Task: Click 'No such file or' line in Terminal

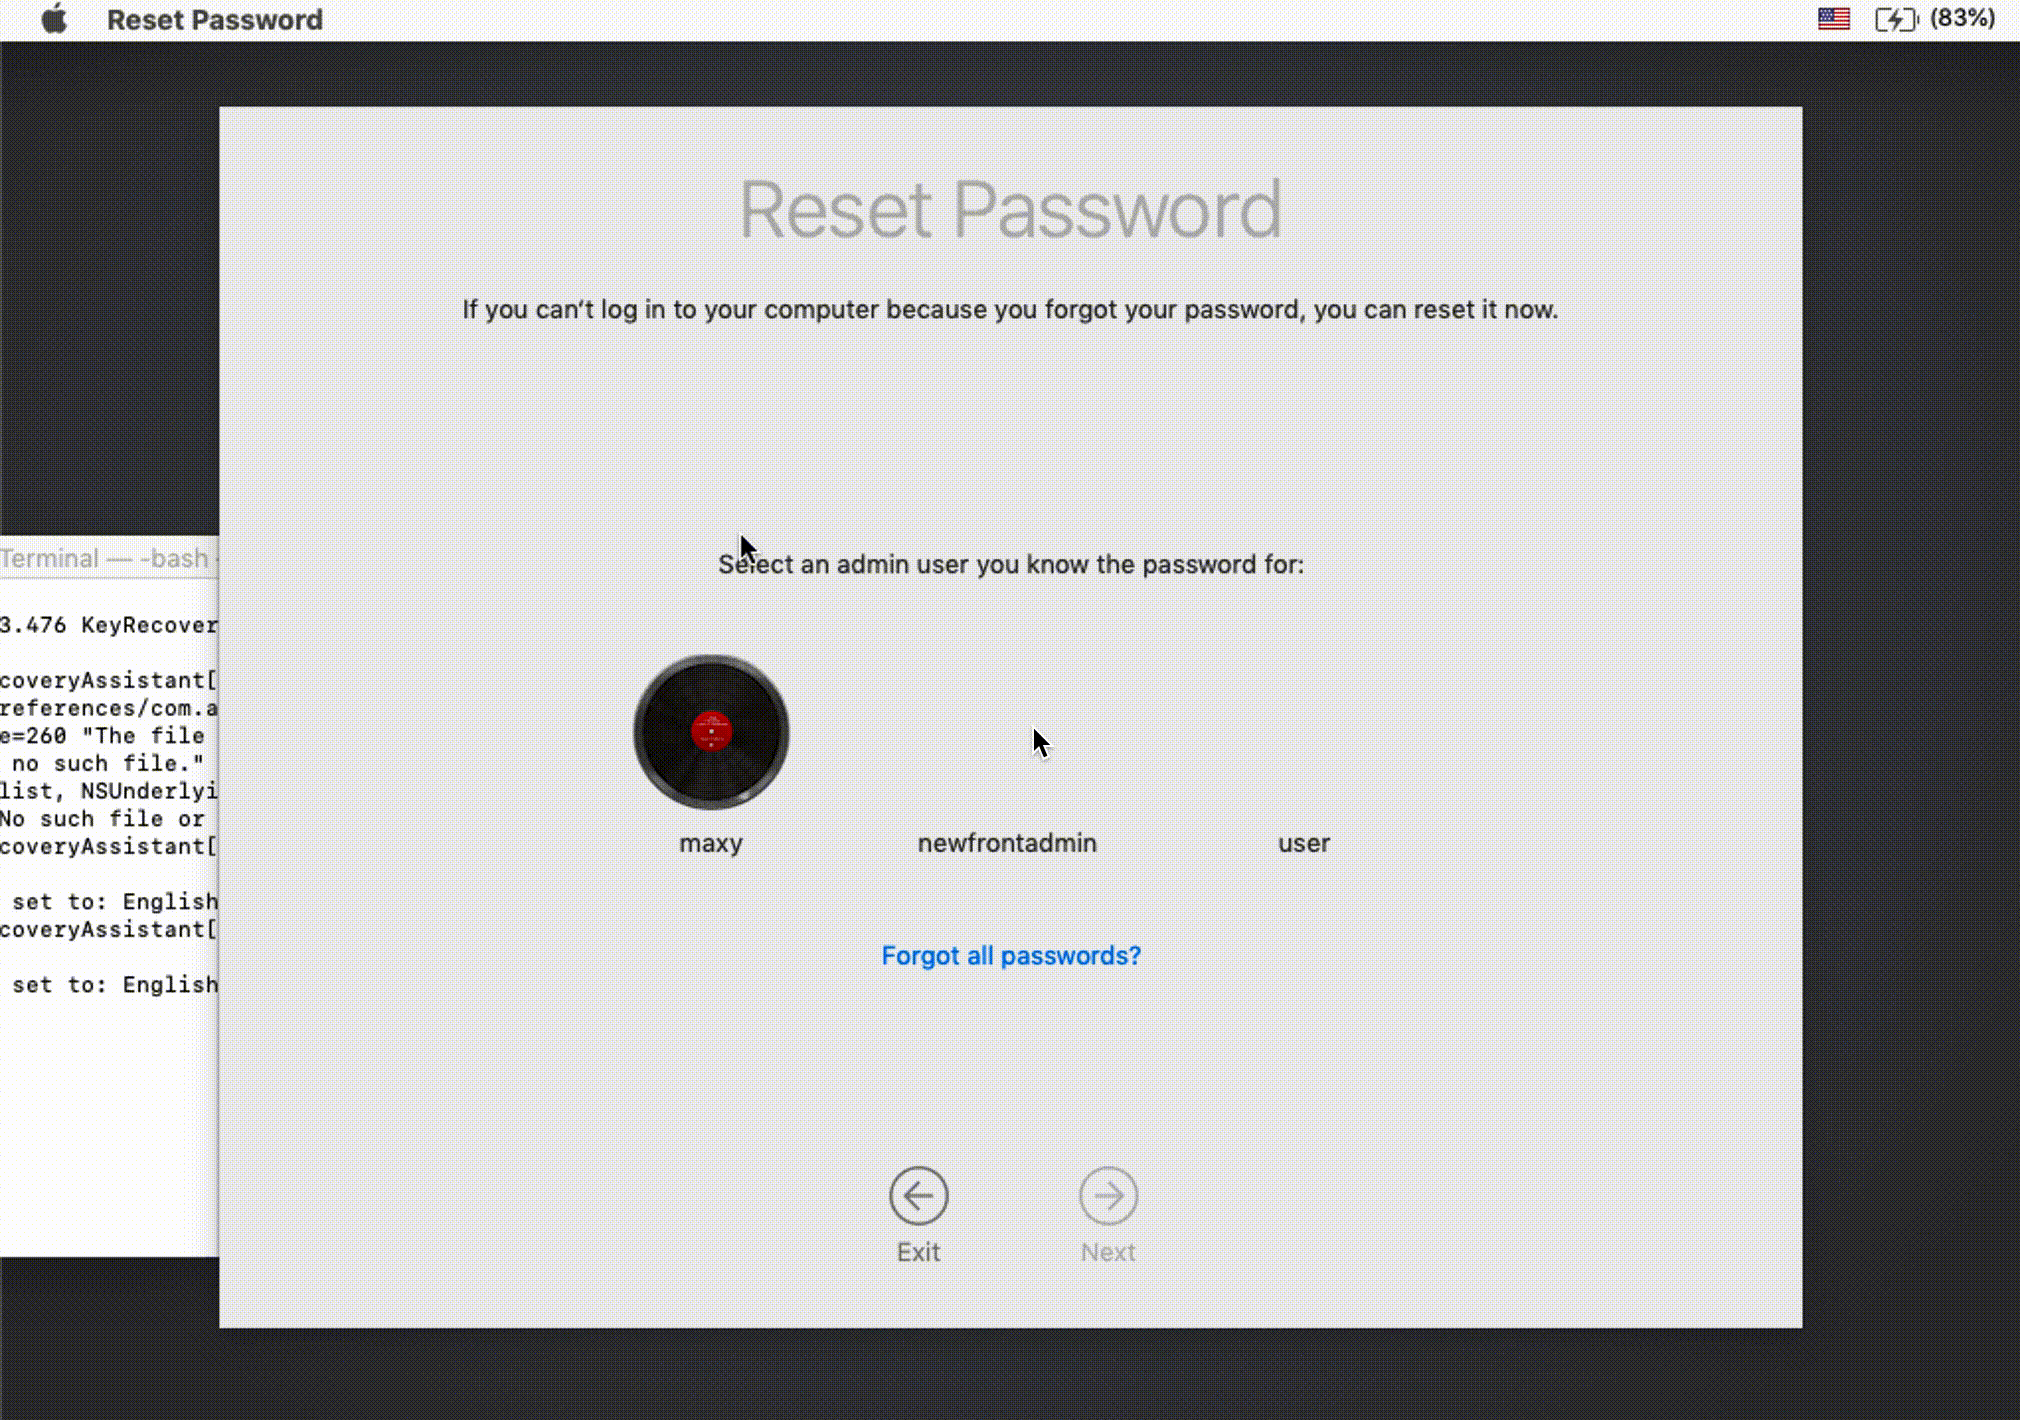Action: tap(102, 819)
